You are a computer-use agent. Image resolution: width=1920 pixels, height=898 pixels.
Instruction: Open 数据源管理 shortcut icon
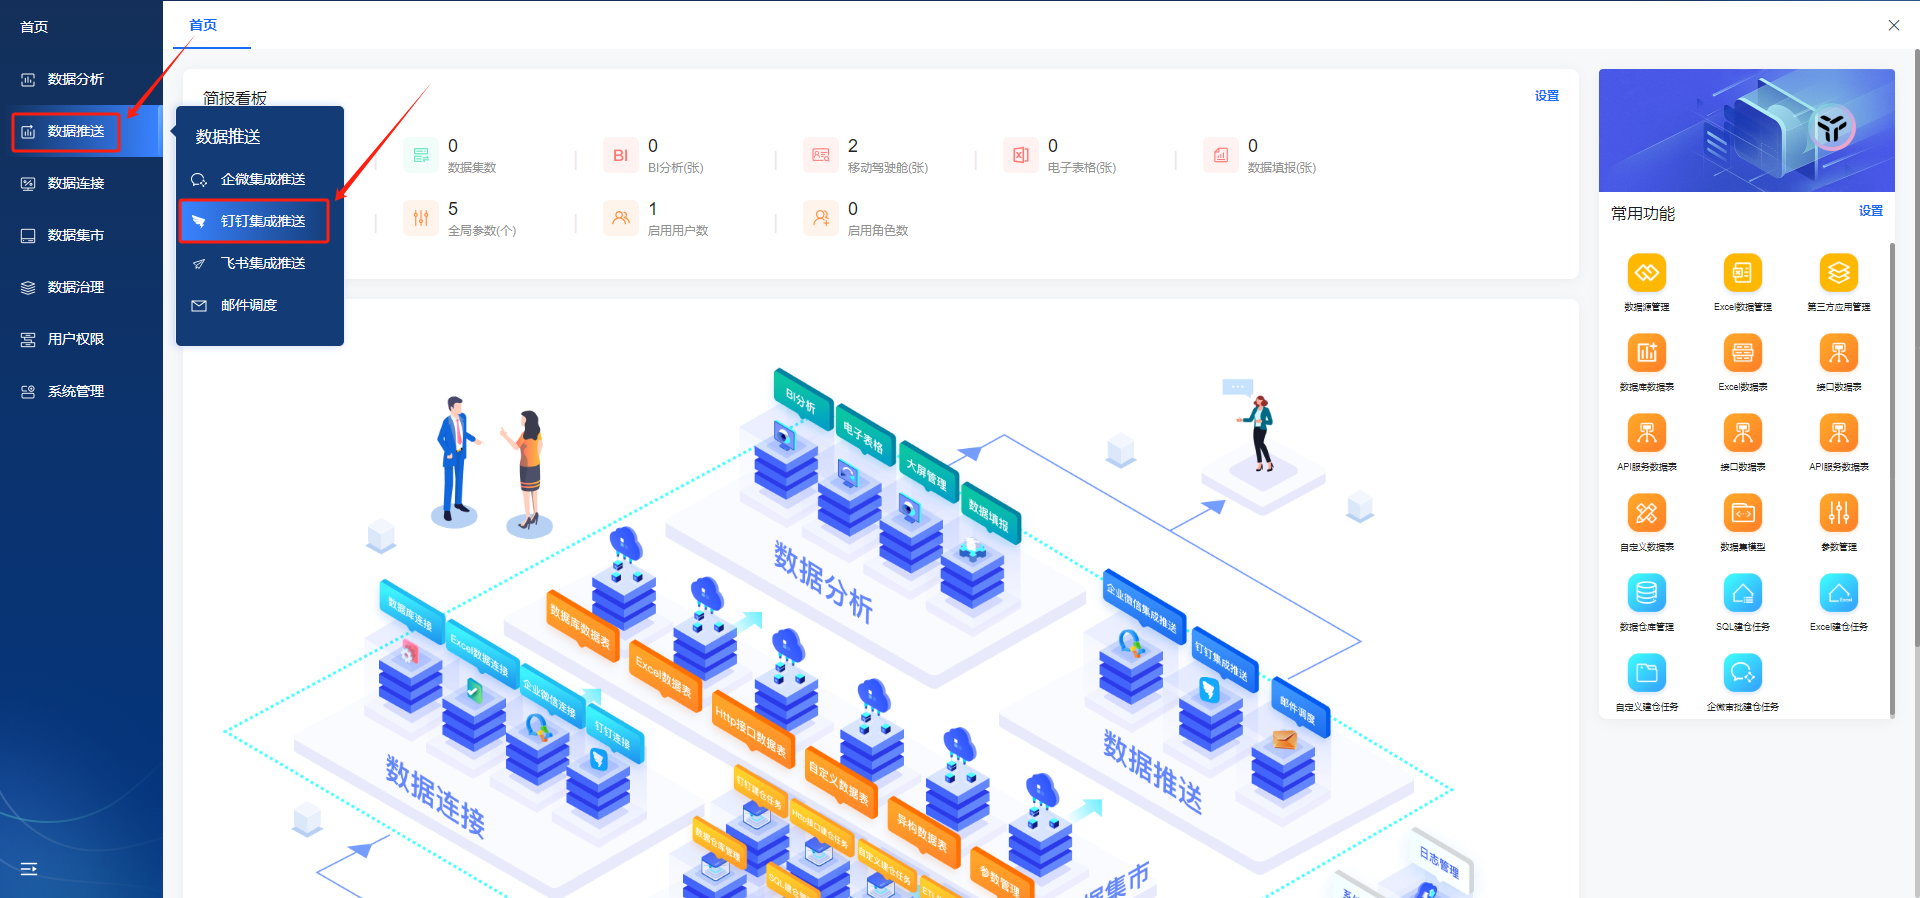(1646, 273)
